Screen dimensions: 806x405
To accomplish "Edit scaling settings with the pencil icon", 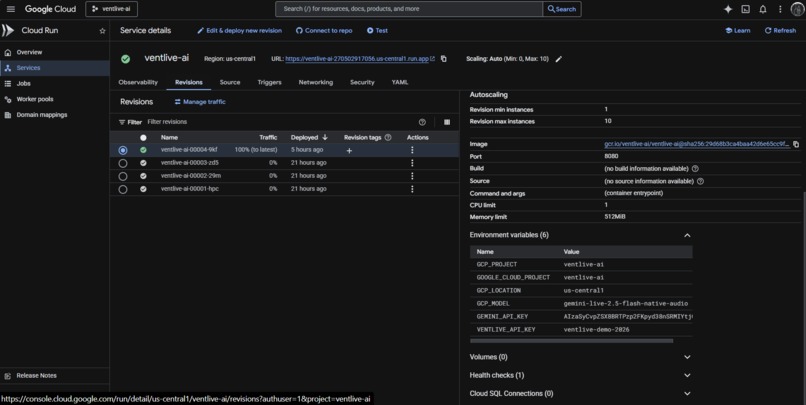I will coord(559,59).
